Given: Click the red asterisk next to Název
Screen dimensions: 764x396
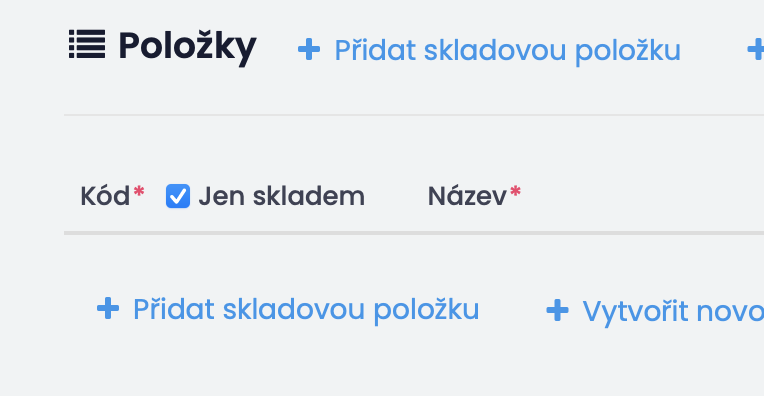Looking at the screenshot, I should 516,191.
